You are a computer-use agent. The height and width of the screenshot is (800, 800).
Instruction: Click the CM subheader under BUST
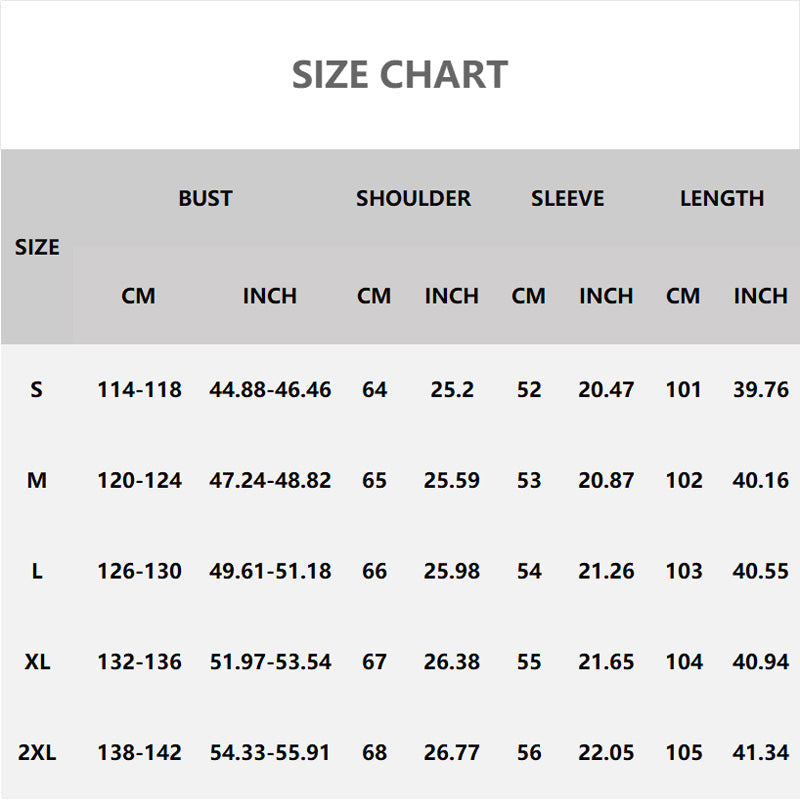(139, 296)
